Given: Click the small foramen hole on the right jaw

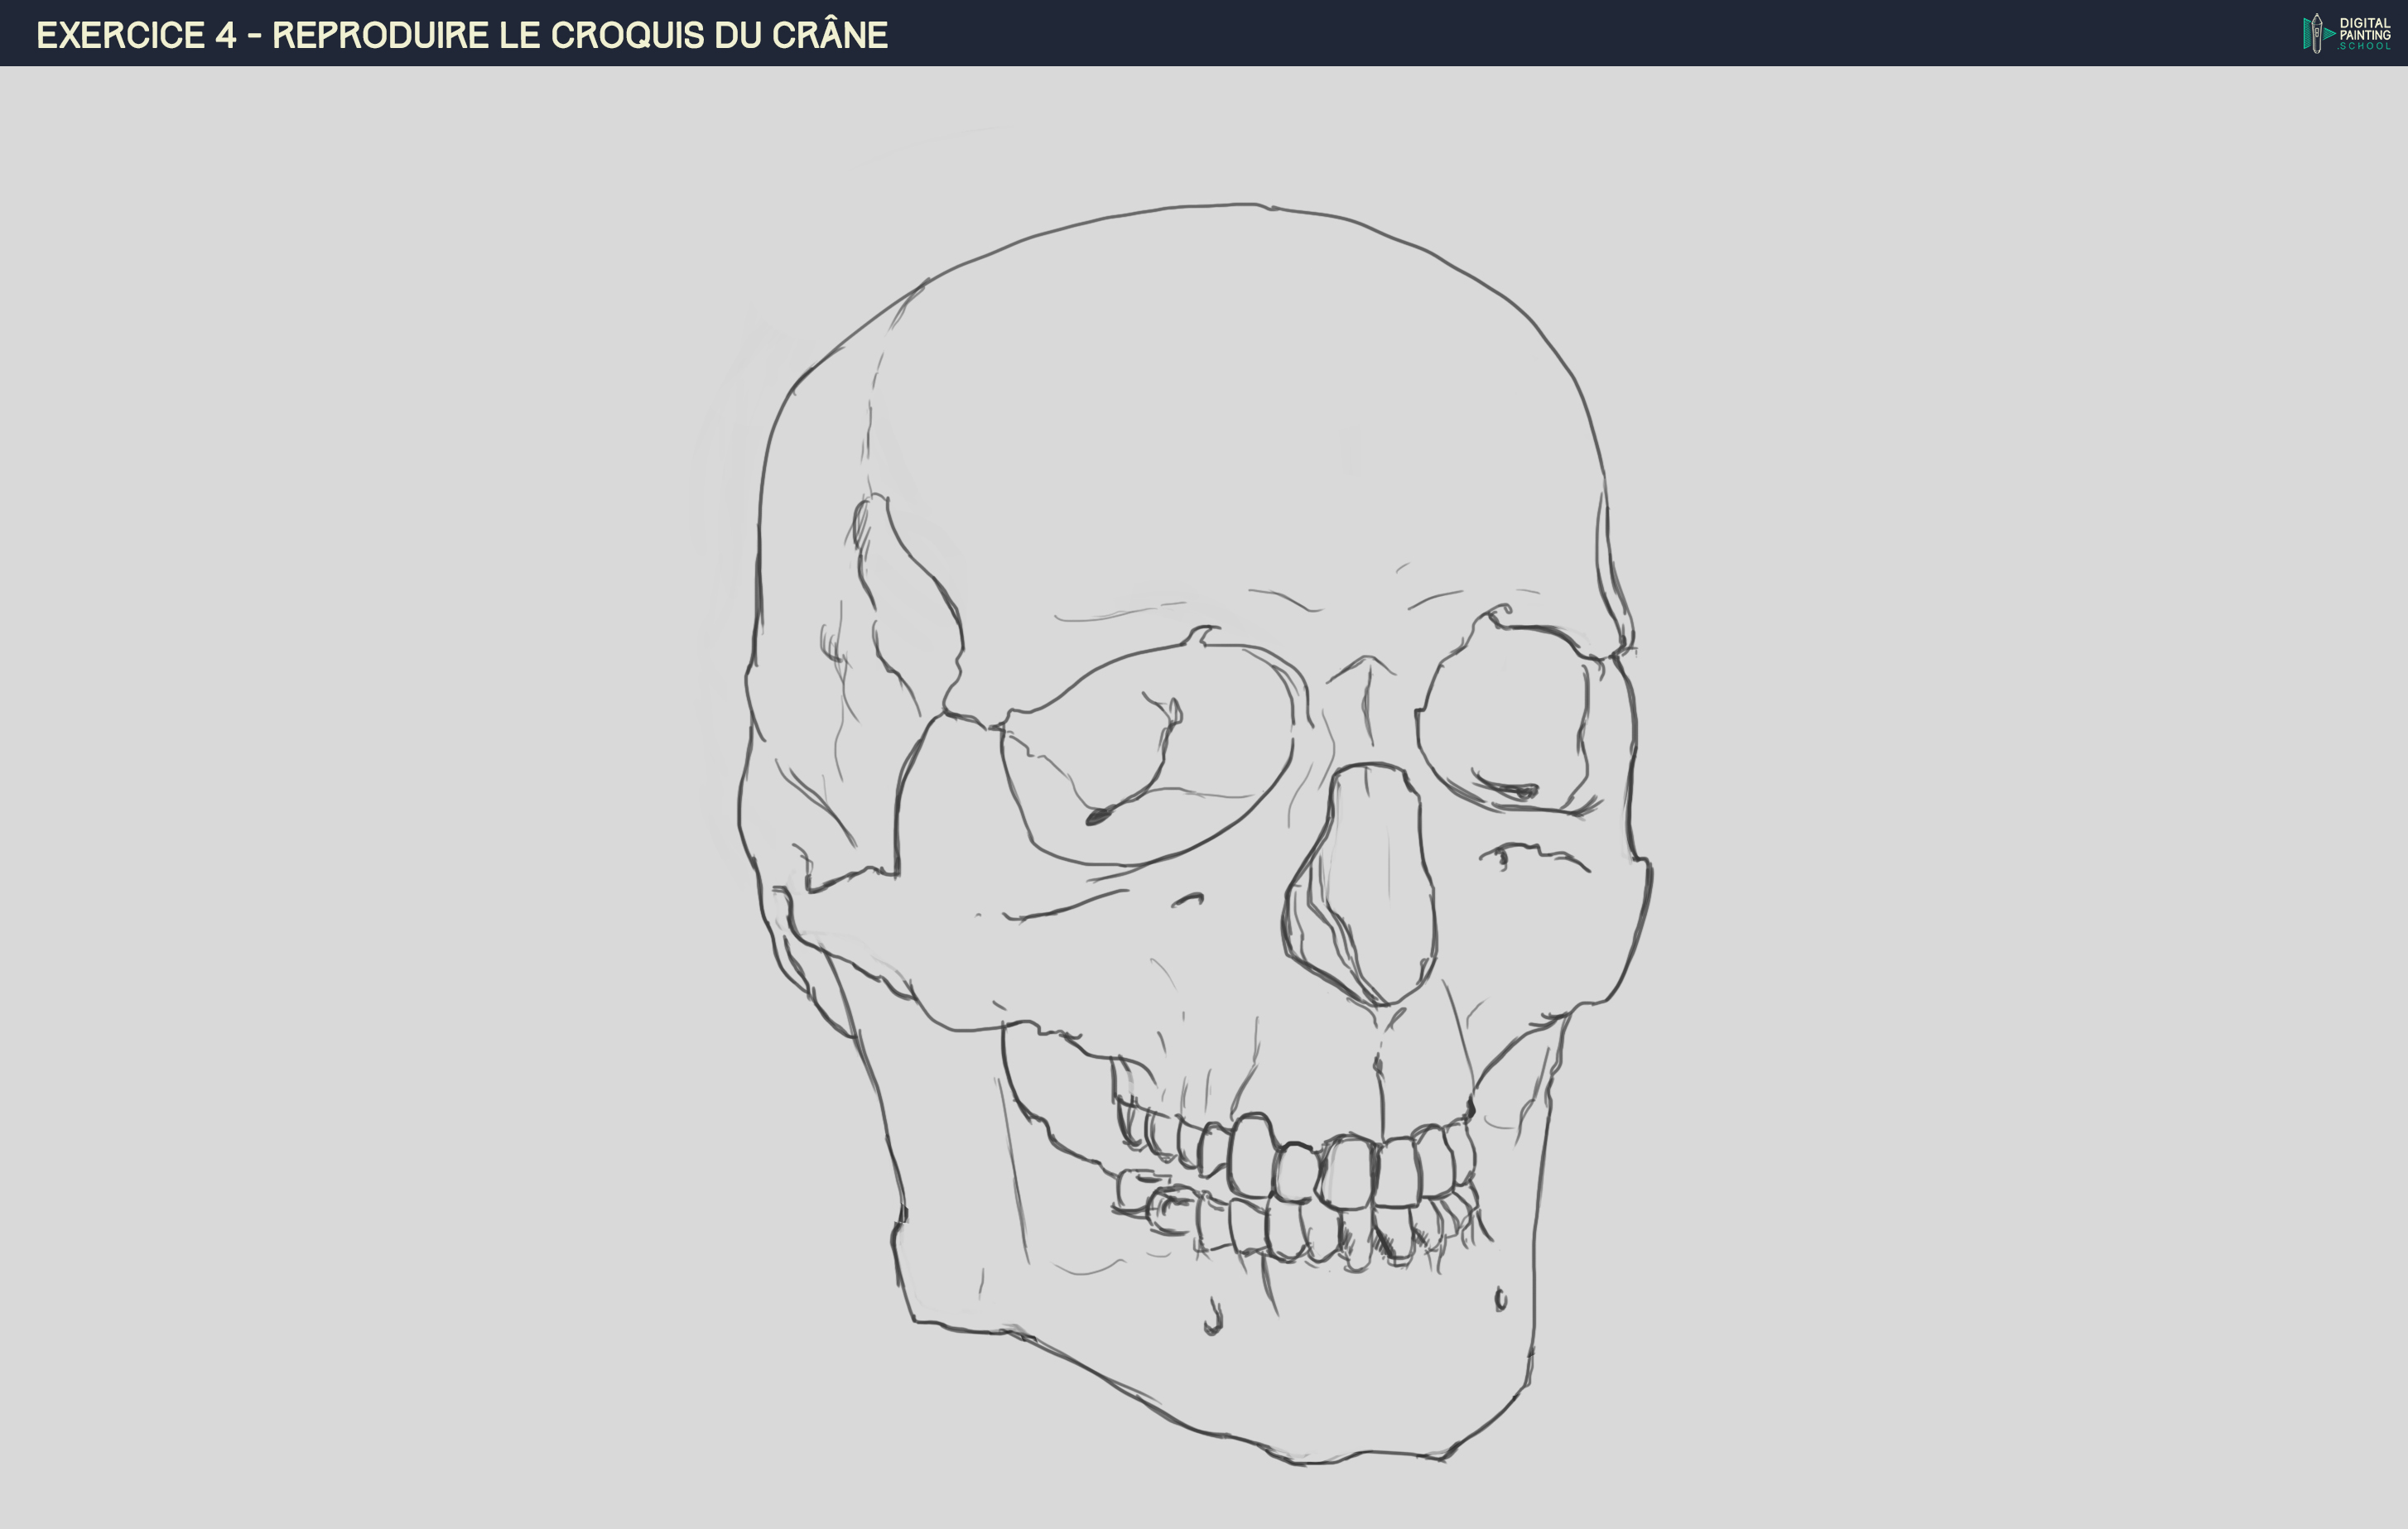Looking at the screenshot, I should click(x=1500, y=1299).
